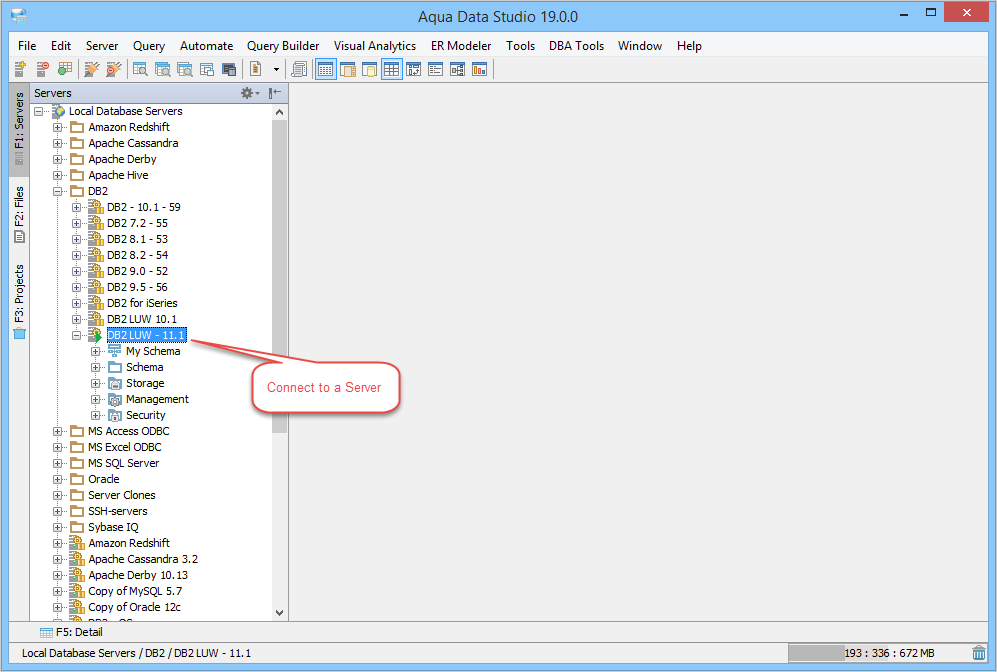Click the ER diagram window toolbar icon

414,69
